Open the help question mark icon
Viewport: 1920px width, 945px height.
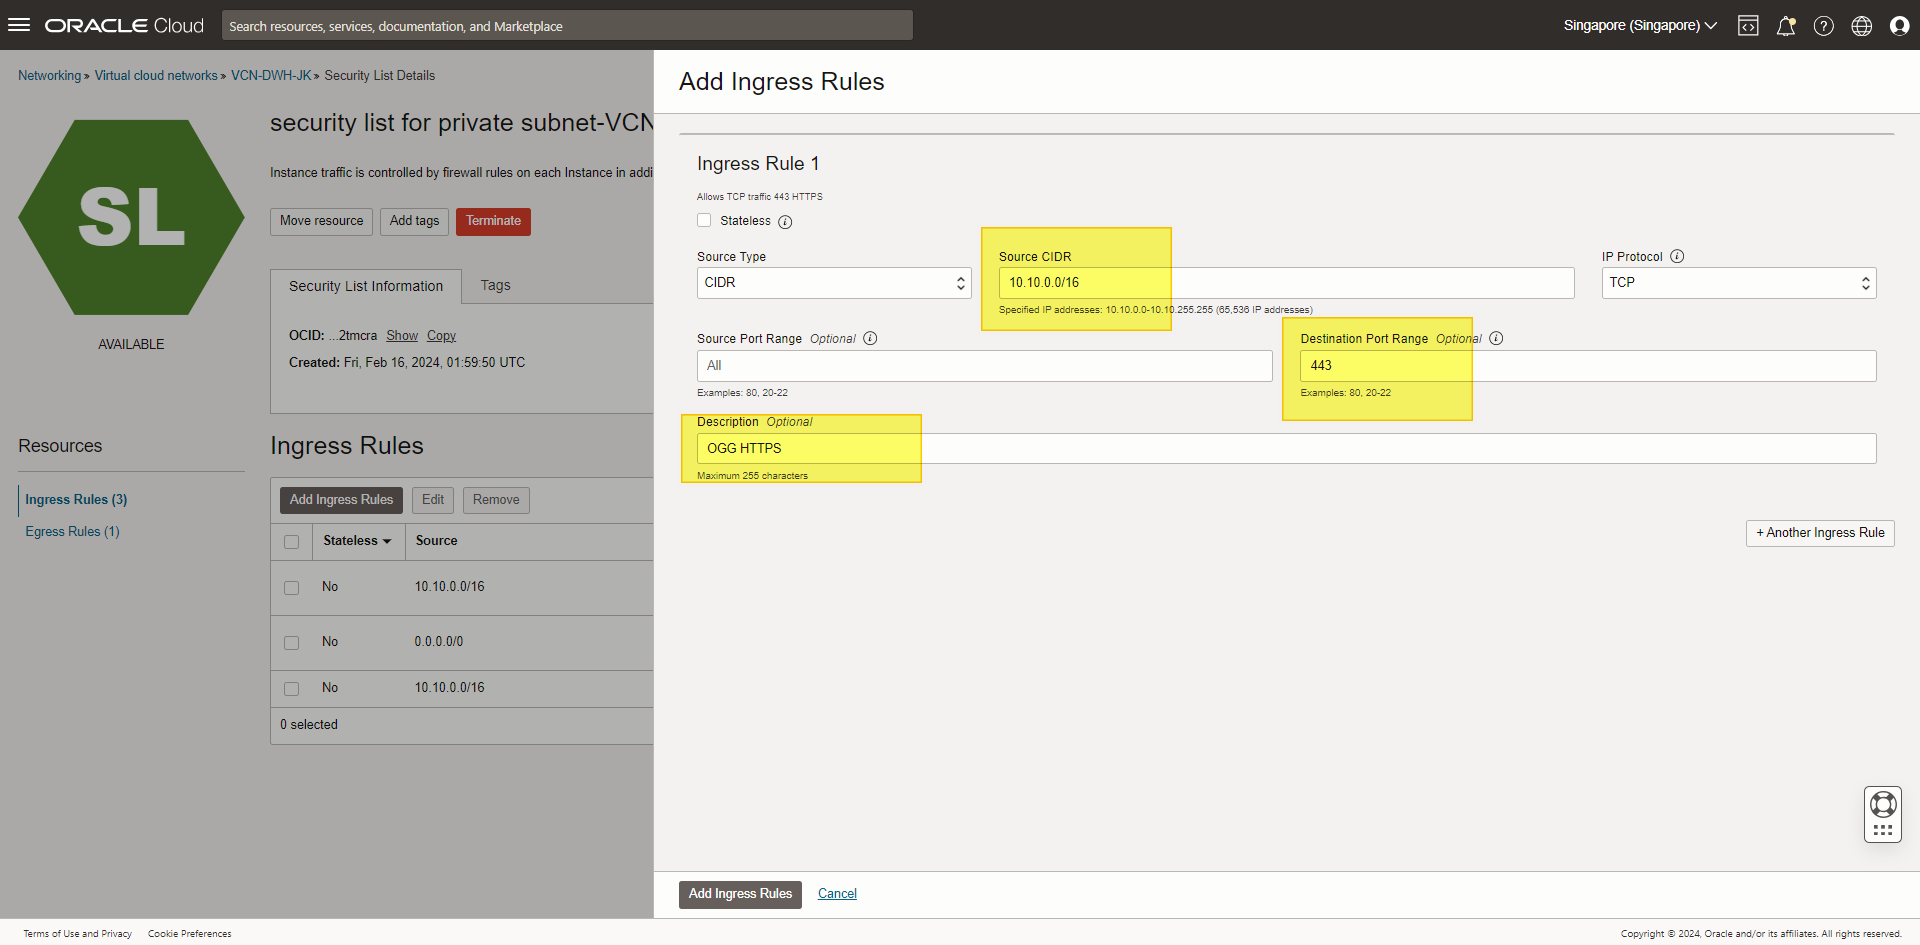[1824, 26]
